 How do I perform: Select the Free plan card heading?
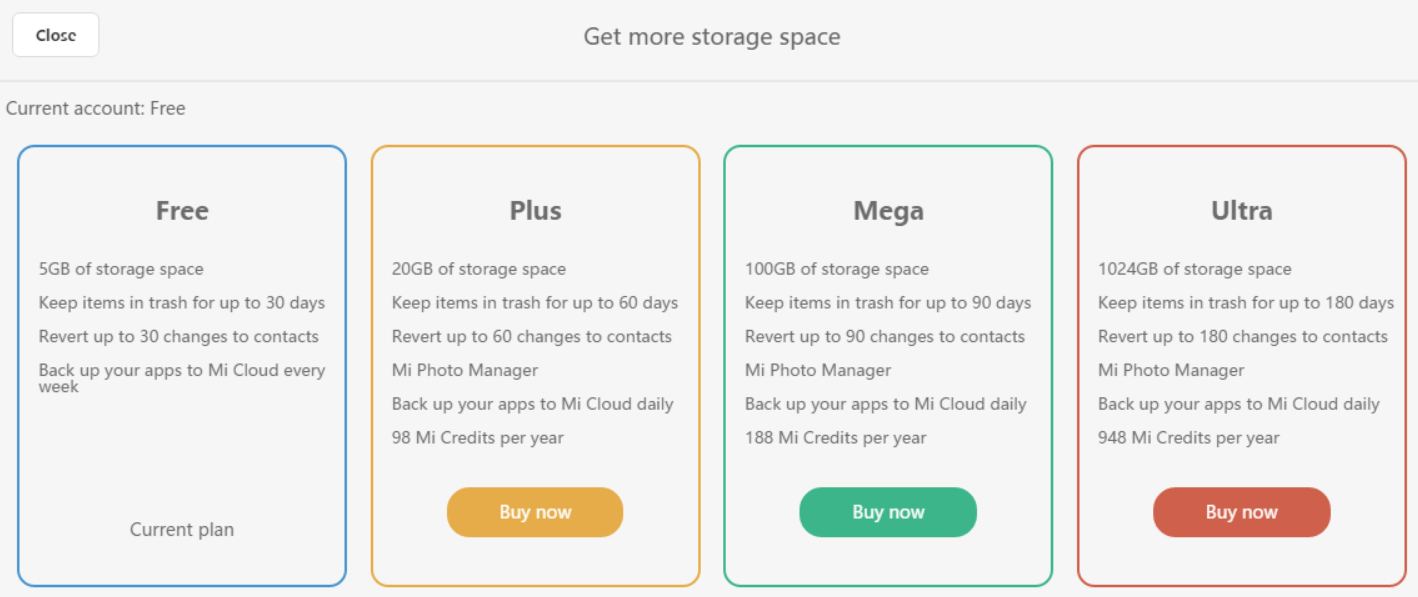pos(182,211)
